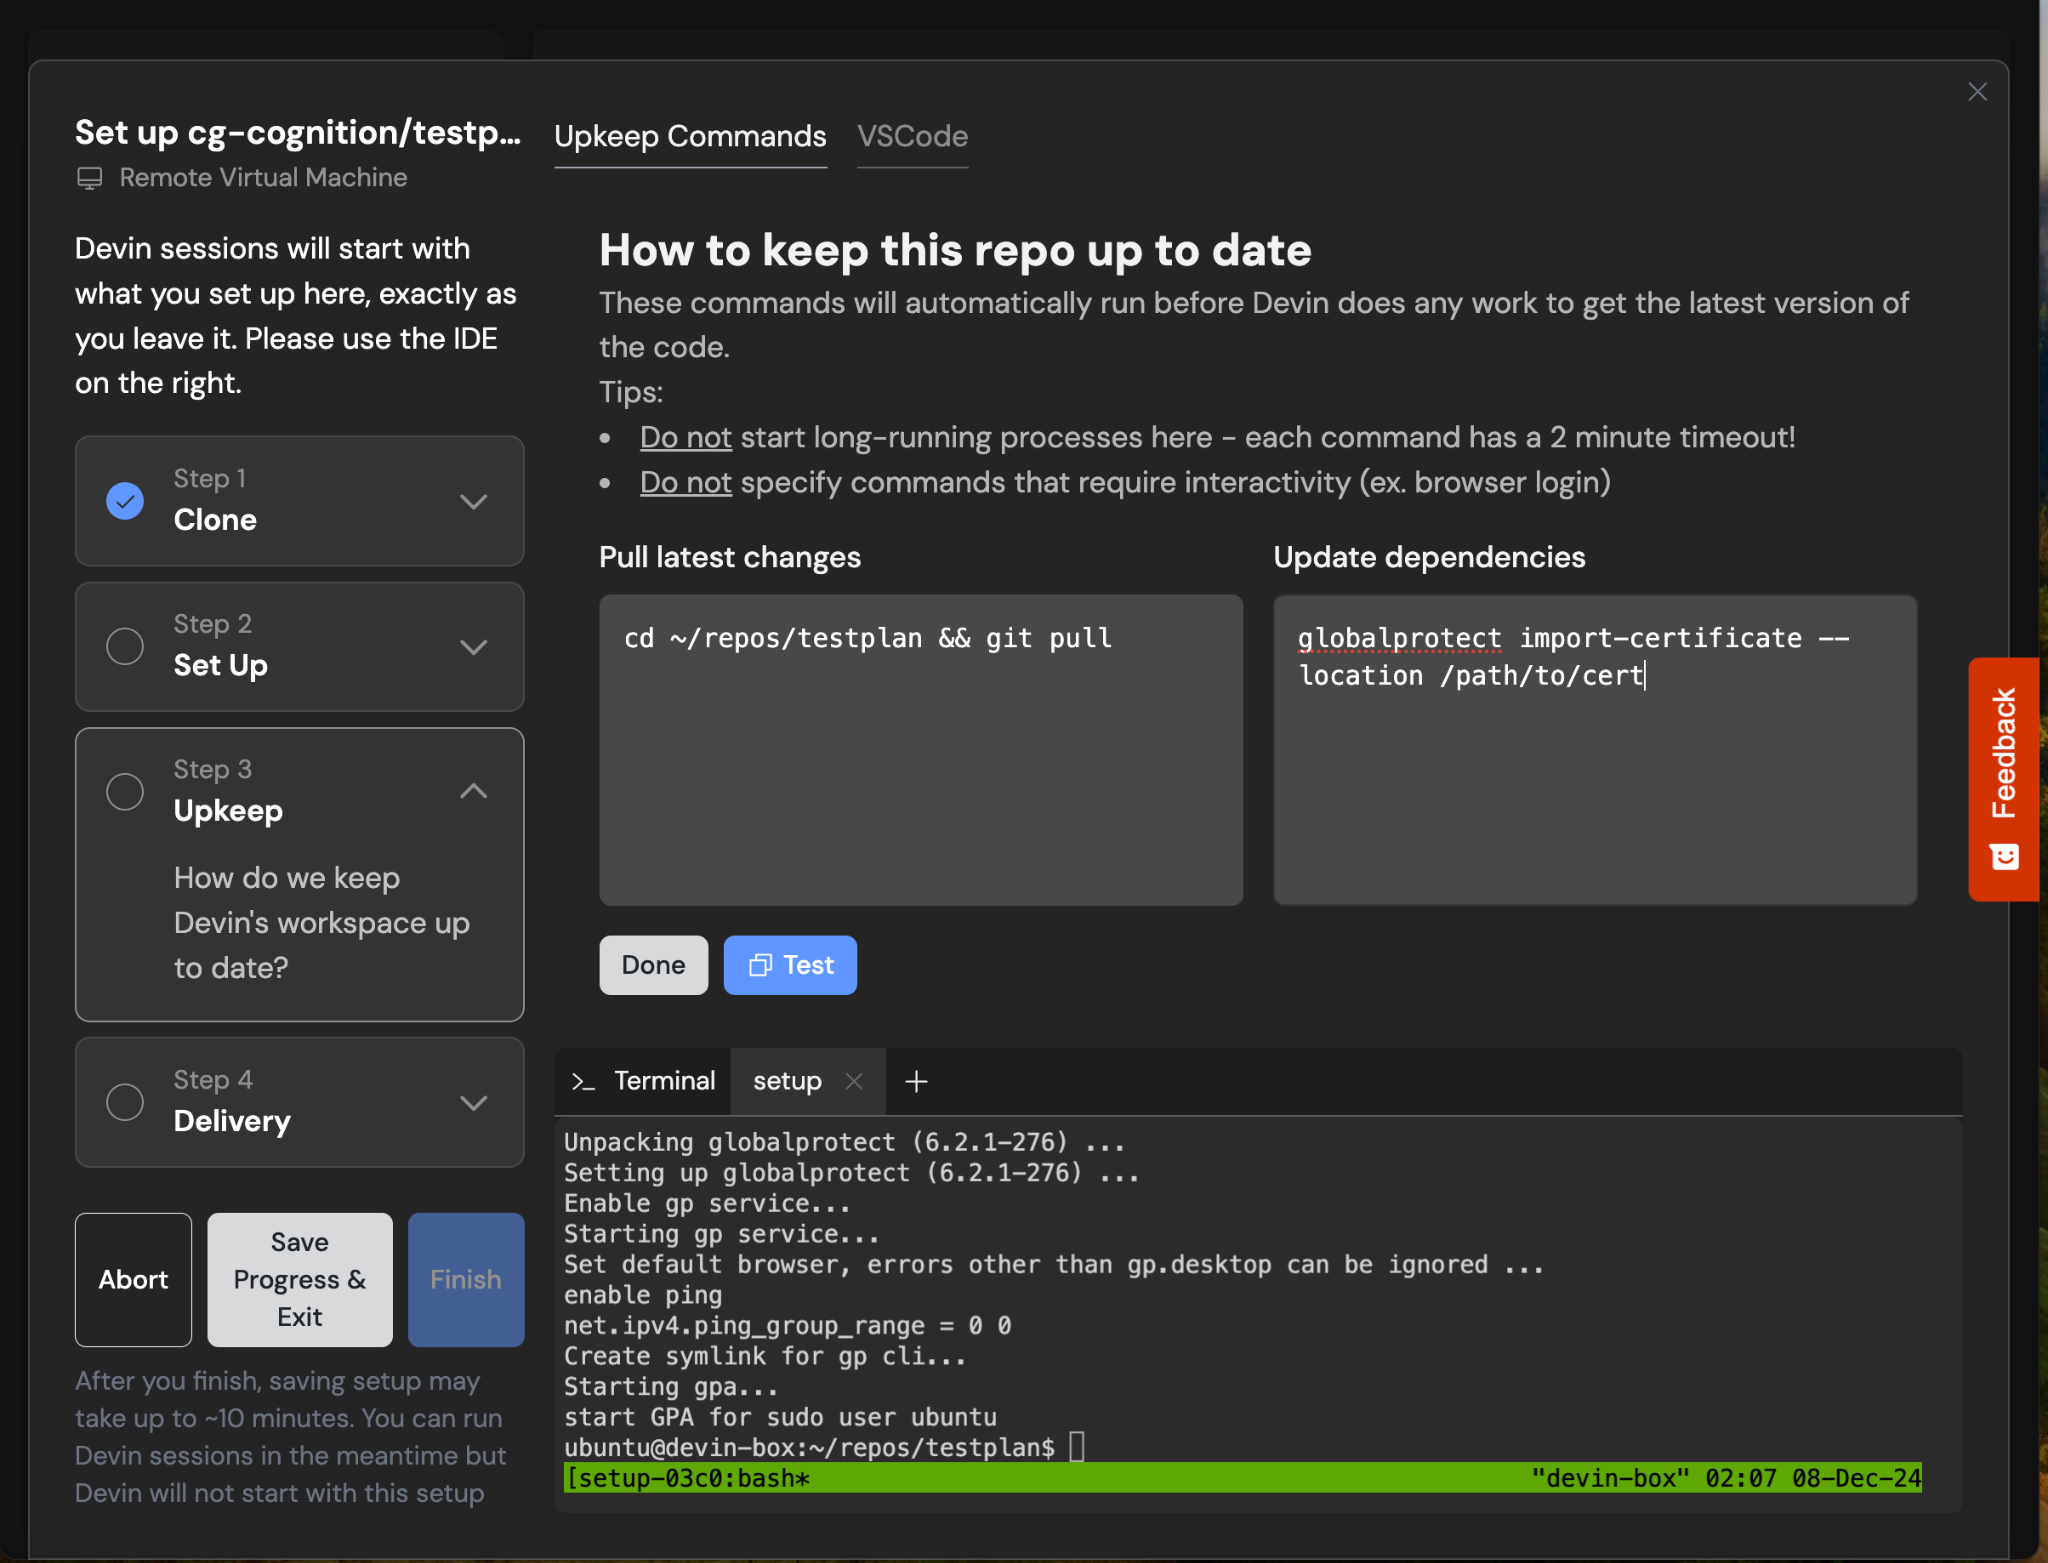Close the setup terminal tab
Viewport: 2048px width, 1563px height.
pyautogui.click(x=854, y=1081)
